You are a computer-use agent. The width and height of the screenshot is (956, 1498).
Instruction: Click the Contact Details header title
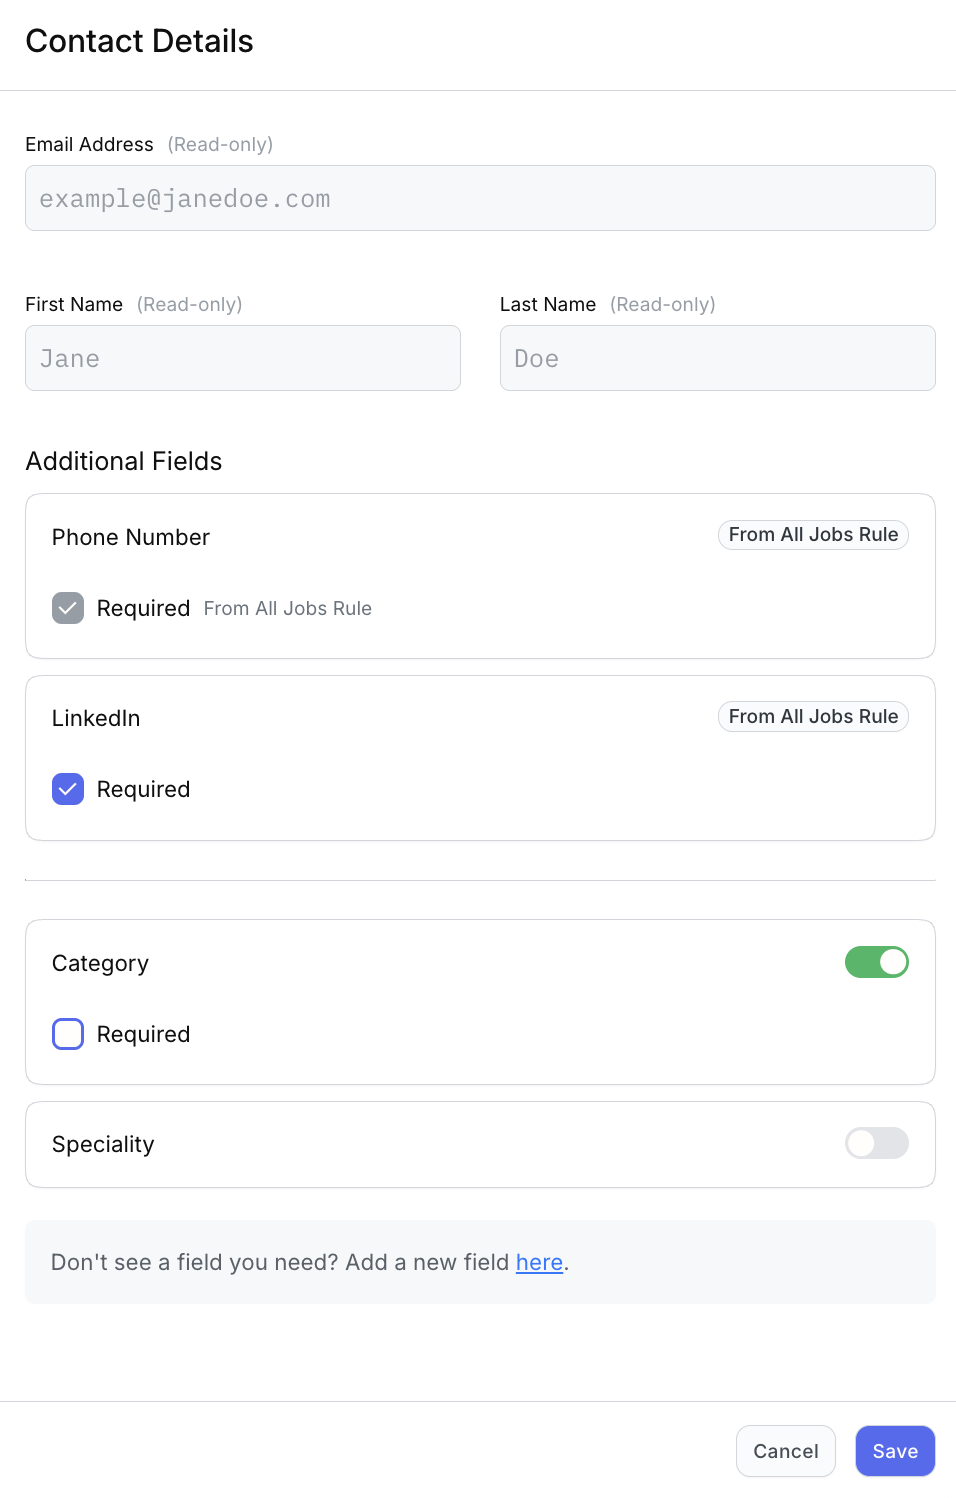140,41
